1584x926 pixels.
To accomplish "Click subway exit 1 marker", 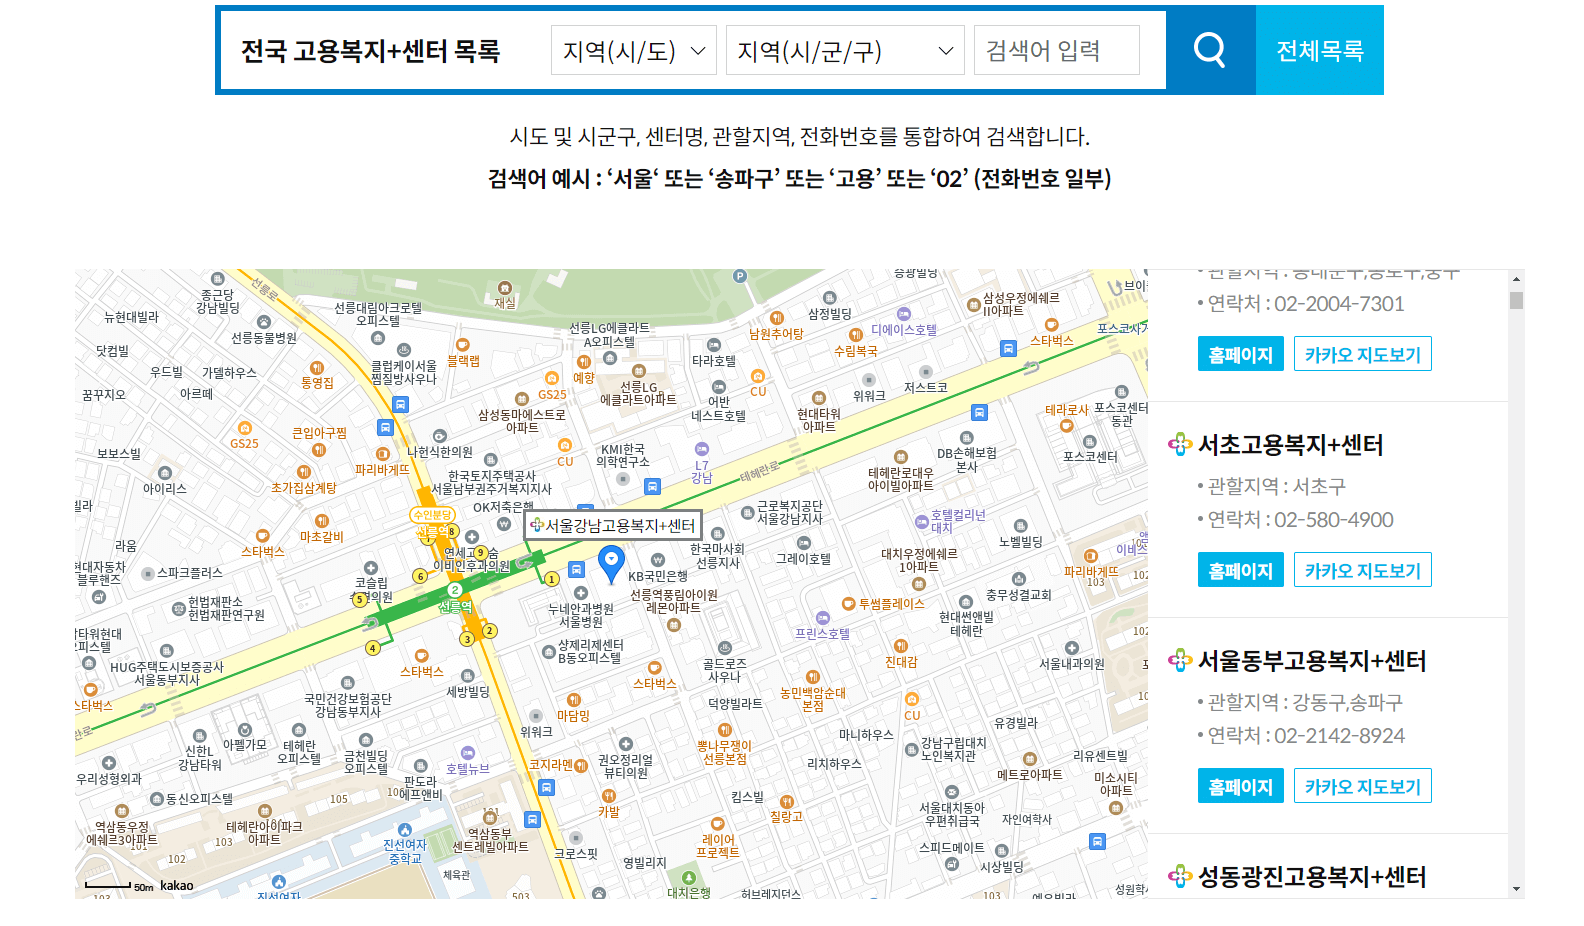I will 551,579.
